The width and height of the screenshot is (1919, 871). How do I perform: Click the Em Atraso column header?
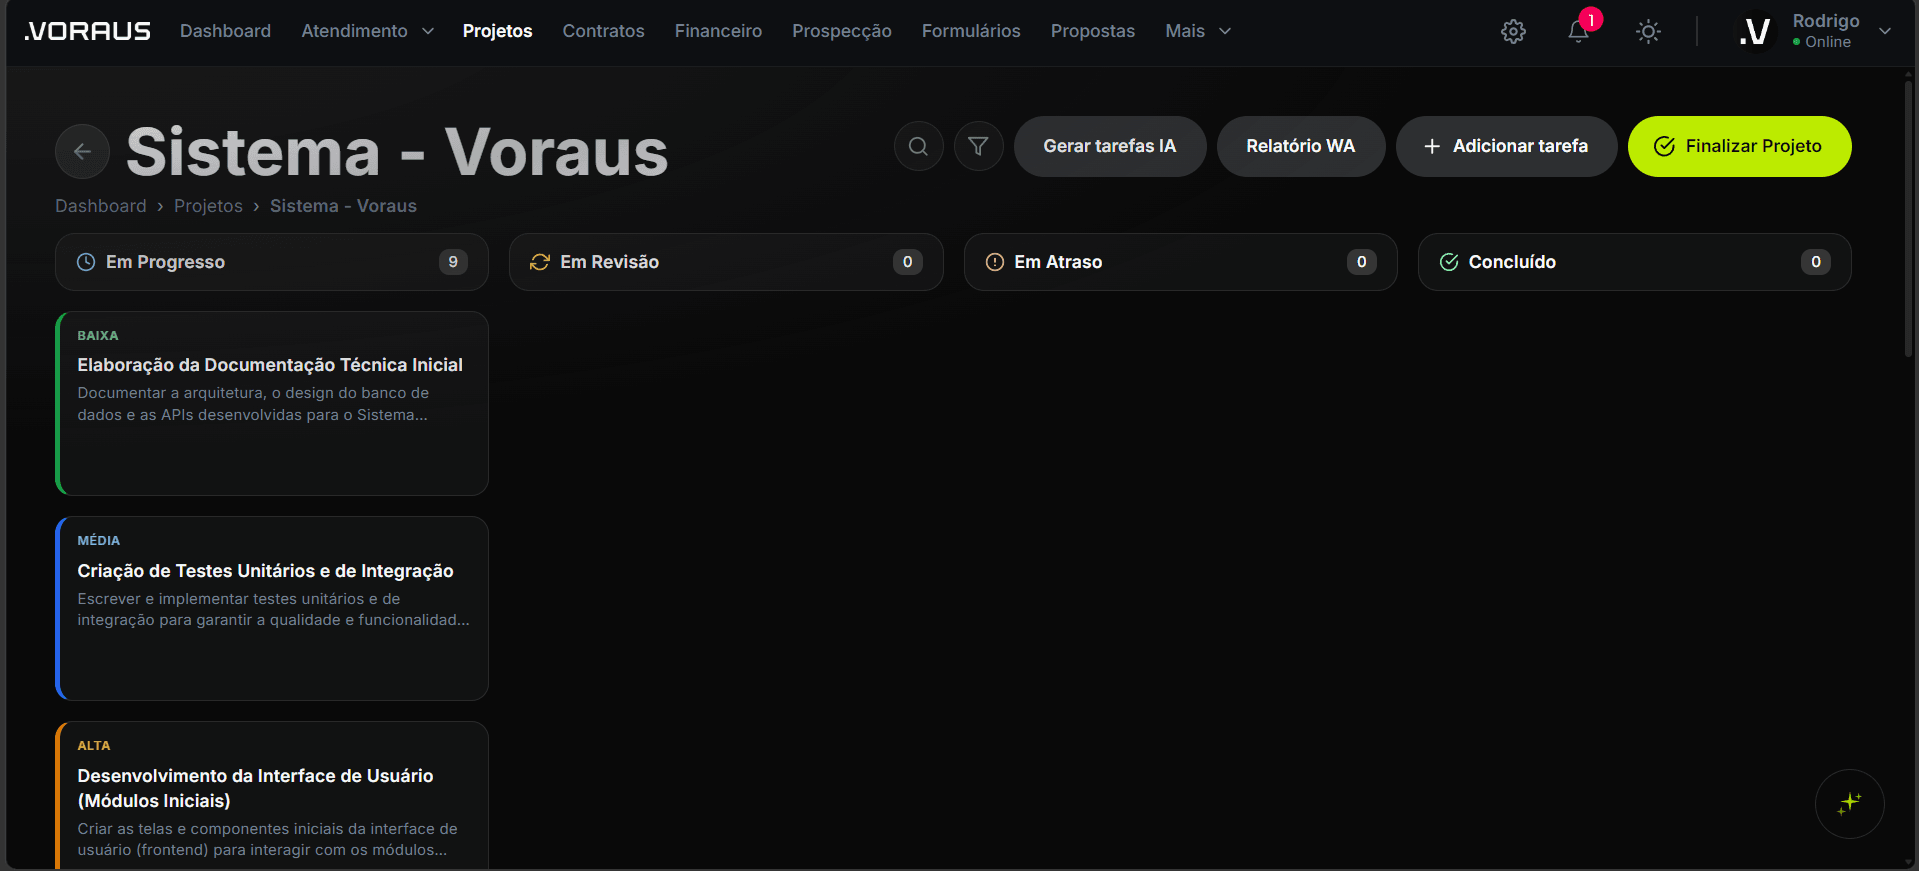pyautogui.click(x=1180, y=262)
